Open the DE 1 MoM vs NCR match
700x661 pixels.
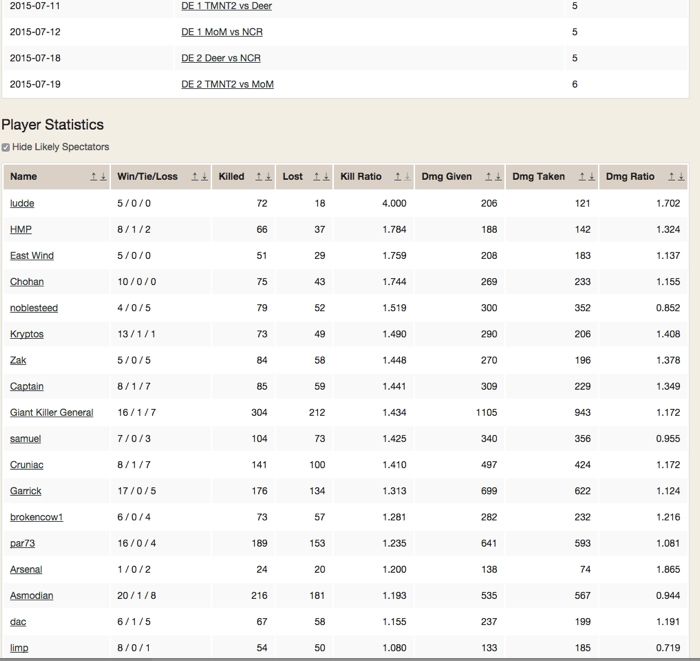[222, 32]
